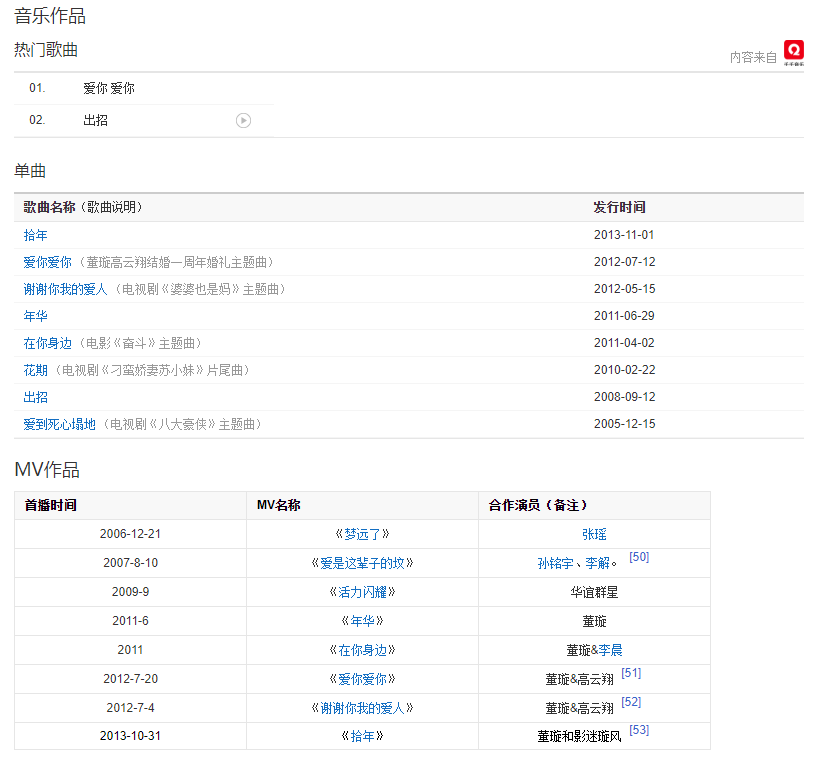Image resolution: width=818 pixels, height=766 pixels.
Task: Click co-star 孙铭宇 link
Action: point(555,564)
